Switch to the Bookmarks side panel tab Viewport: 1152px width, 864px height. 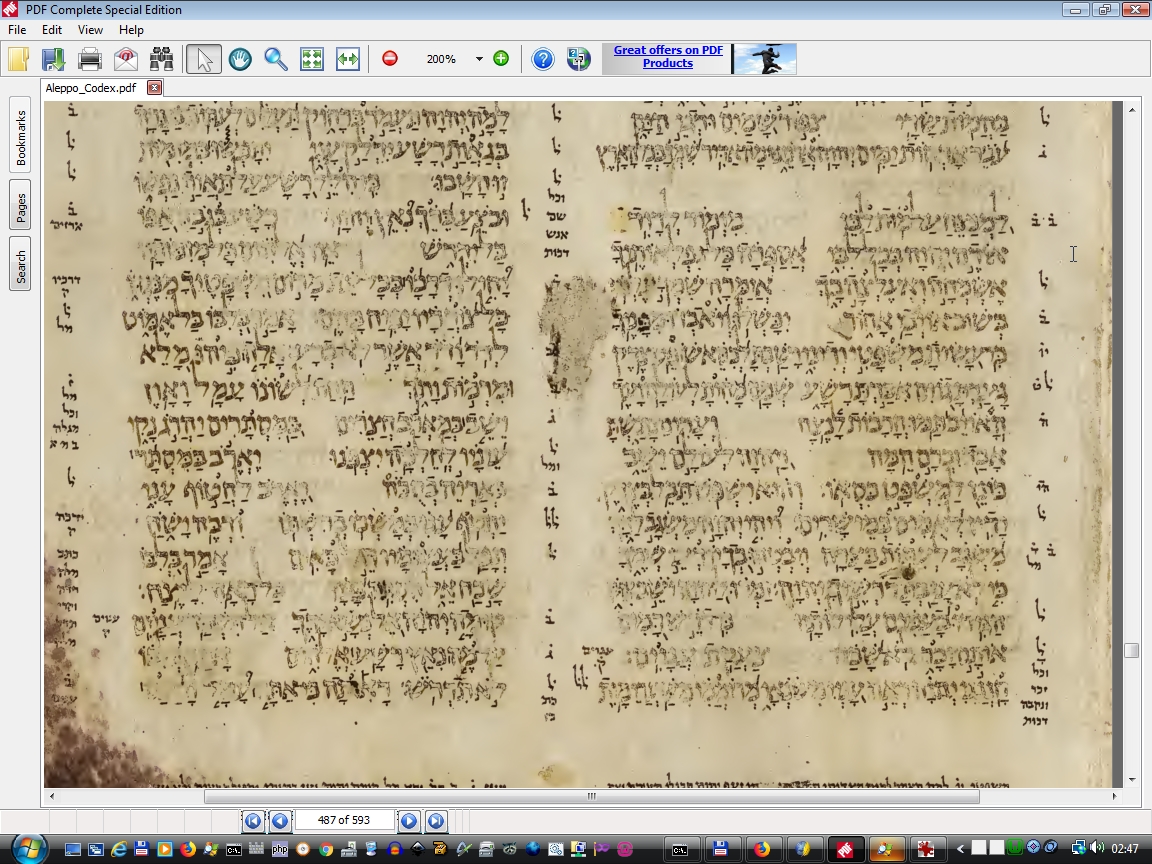(x=21, y=137)
